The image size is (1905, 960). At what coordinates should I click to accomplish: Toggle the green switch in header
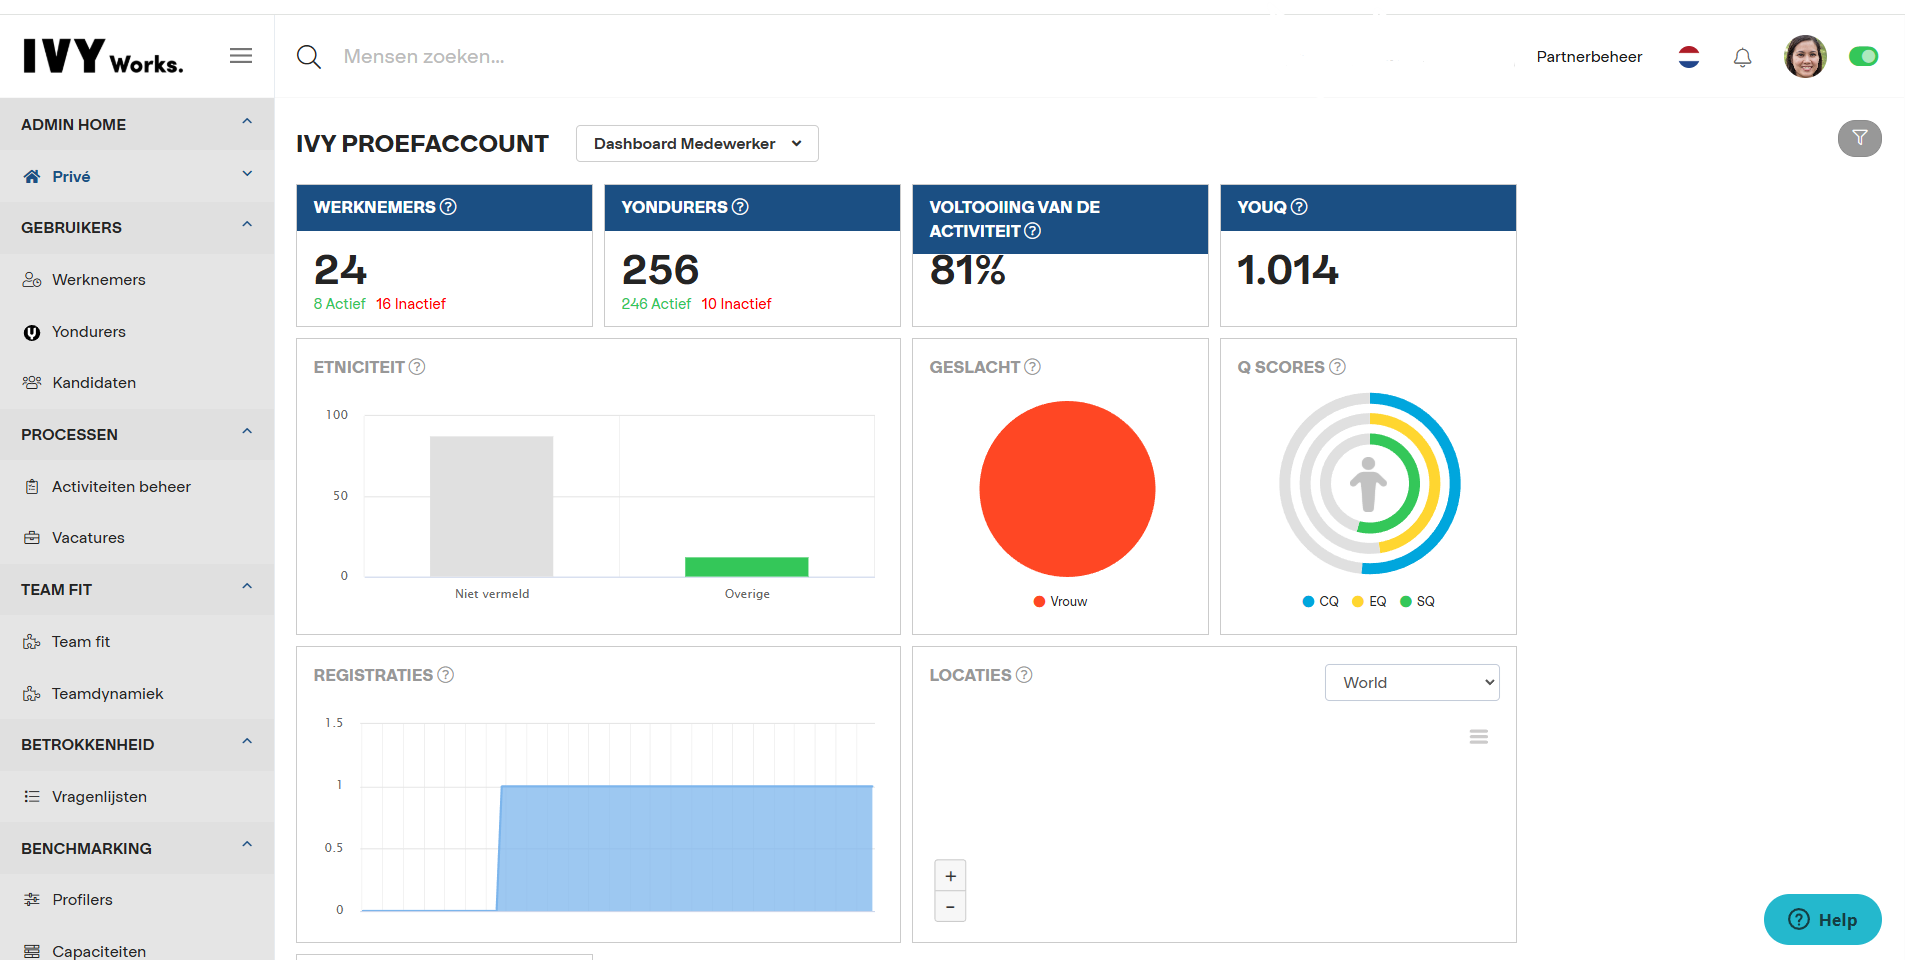[1863, 57]
